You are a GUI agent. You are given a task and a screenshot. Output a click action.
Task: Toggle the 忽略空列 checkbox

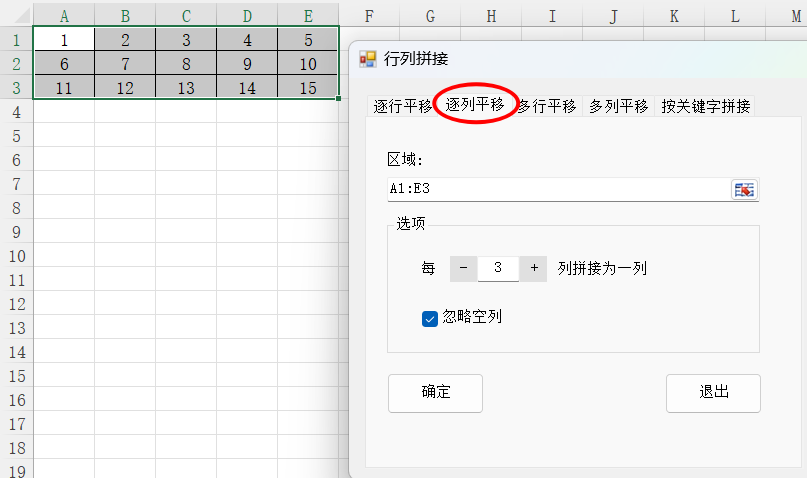point(430,318)
